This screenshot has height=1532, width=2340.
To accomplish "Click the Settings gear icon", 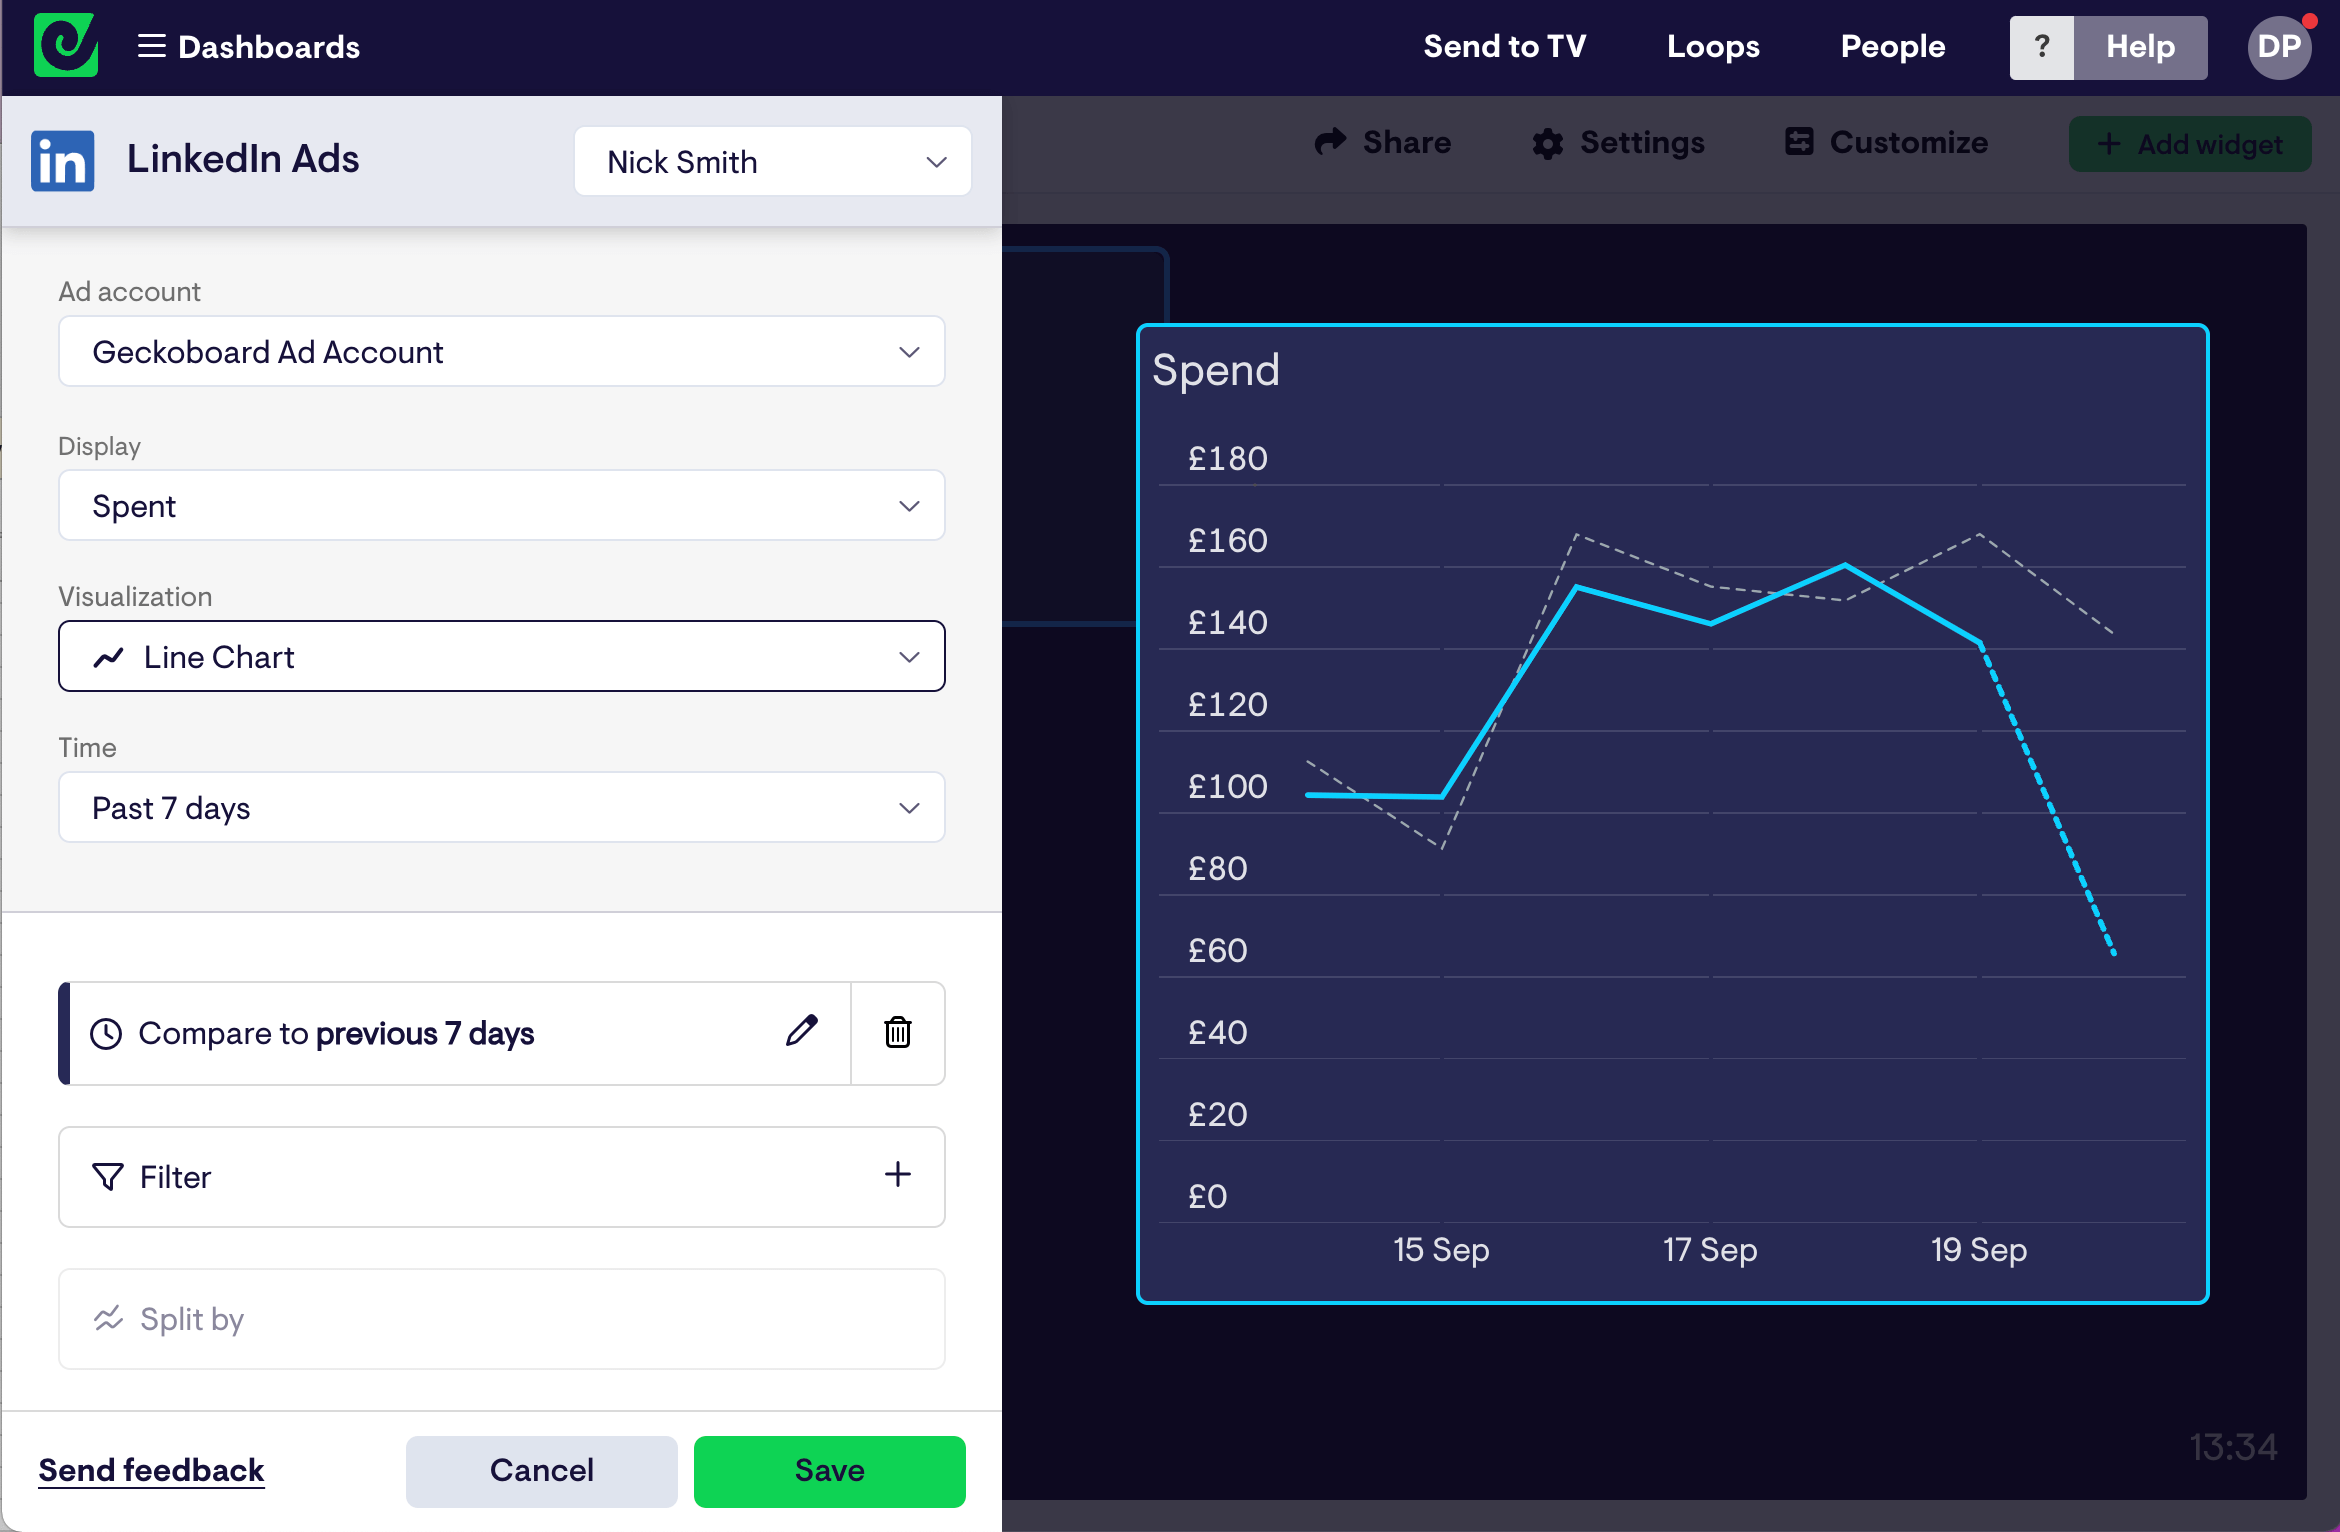I will [1547, 144].
